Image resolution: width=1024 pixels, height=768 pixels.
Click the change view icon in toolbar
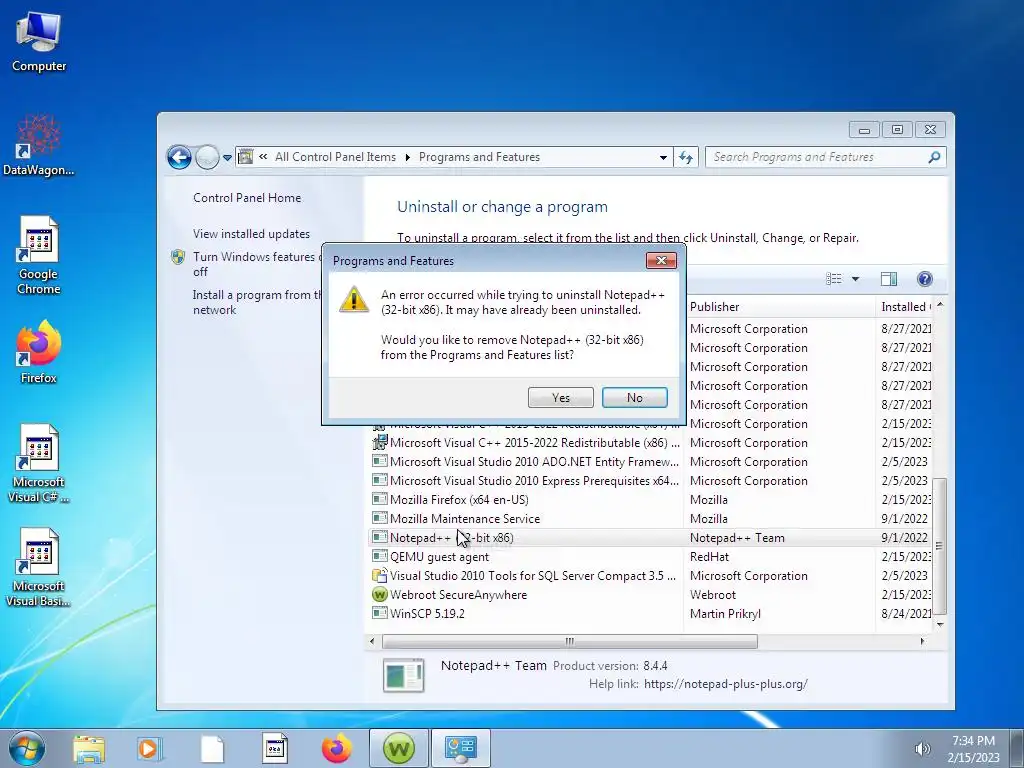[x=834, y=279]
